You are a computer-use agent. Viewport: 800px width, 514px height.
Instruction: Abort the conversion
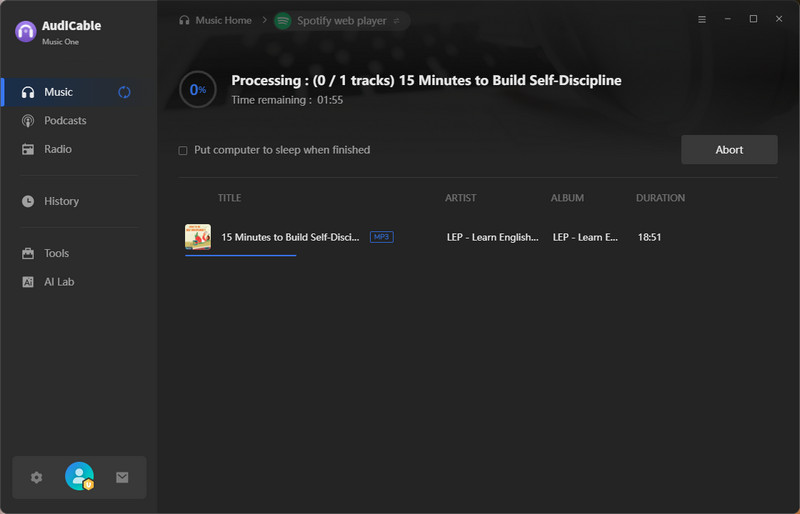click(x=729, y=150)
